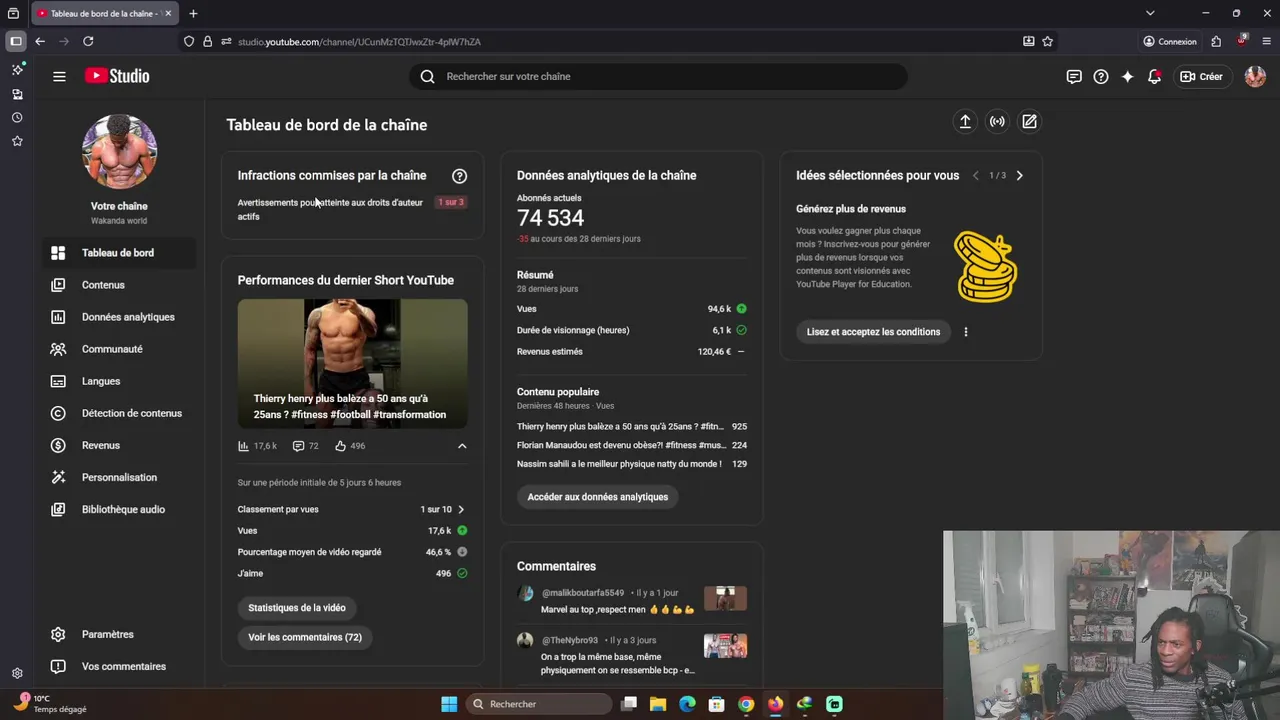
Task: Click the '1 sur 3' copyright warning badge
Action: [451, 202]
